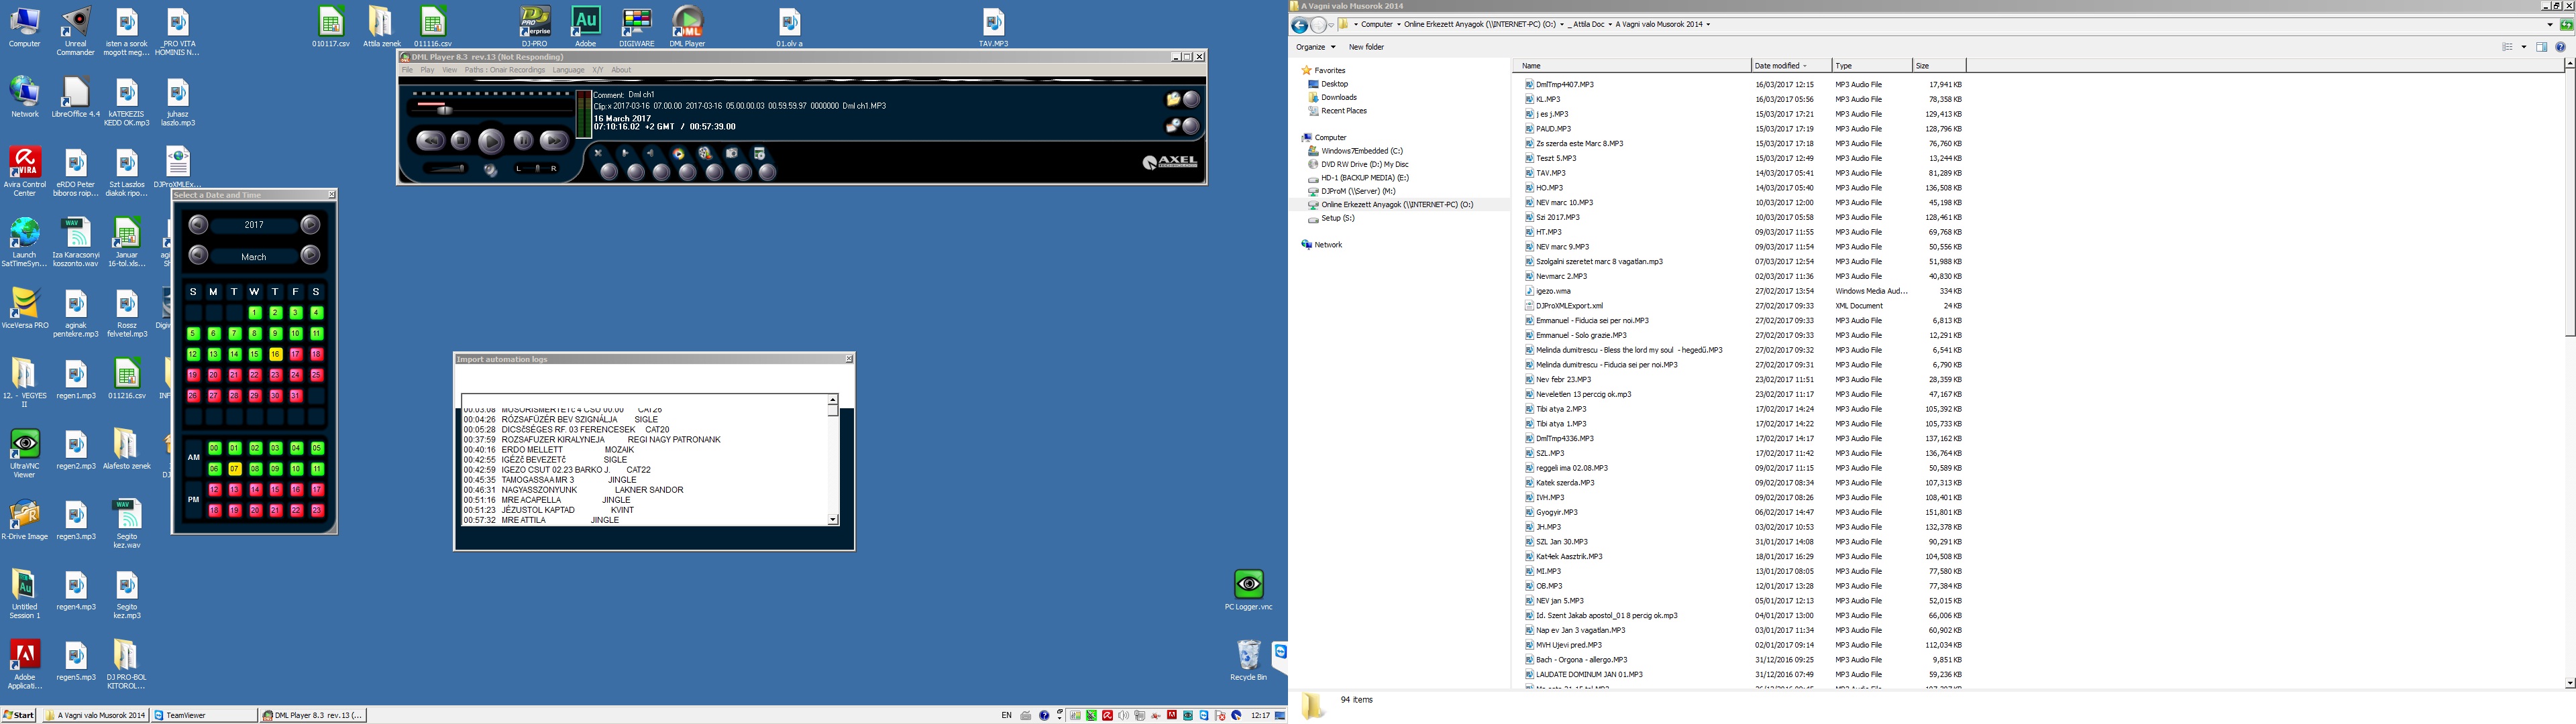
Task: Click the open folder icon in player
Action: (x=1174, y=99)
